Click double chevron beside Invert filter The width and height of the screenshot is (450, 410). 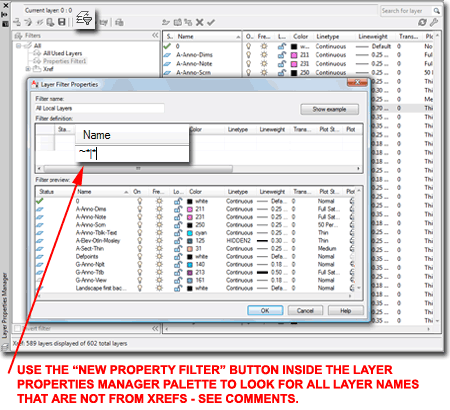[155, 328]
